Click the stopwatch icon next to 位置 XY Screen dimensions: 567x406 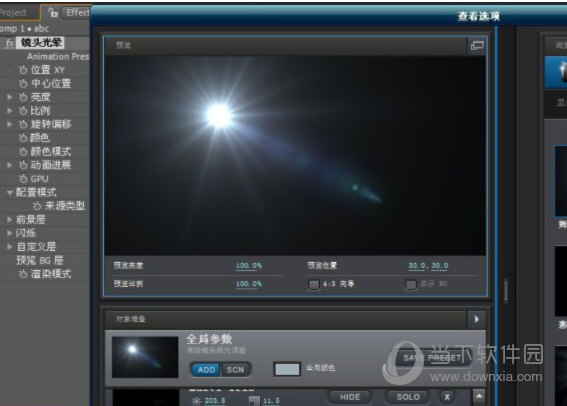tap(23, 70)
